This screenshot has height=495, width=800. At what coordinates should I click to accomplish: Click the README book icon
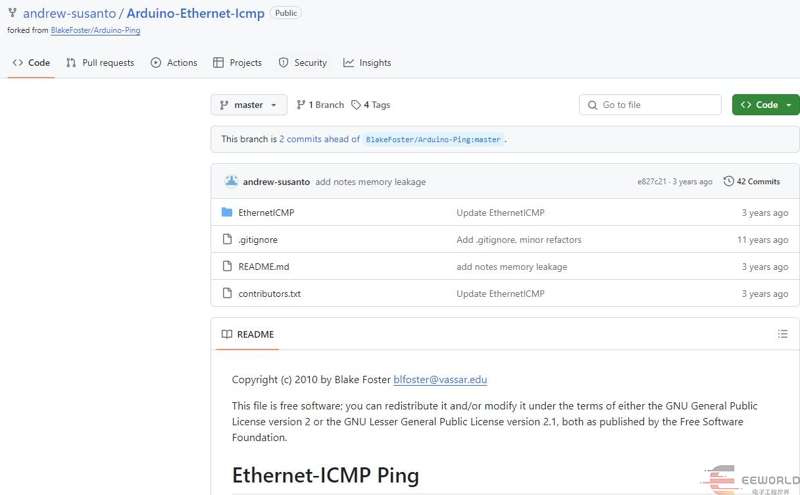pyautogui.click(x=227, y=334)
